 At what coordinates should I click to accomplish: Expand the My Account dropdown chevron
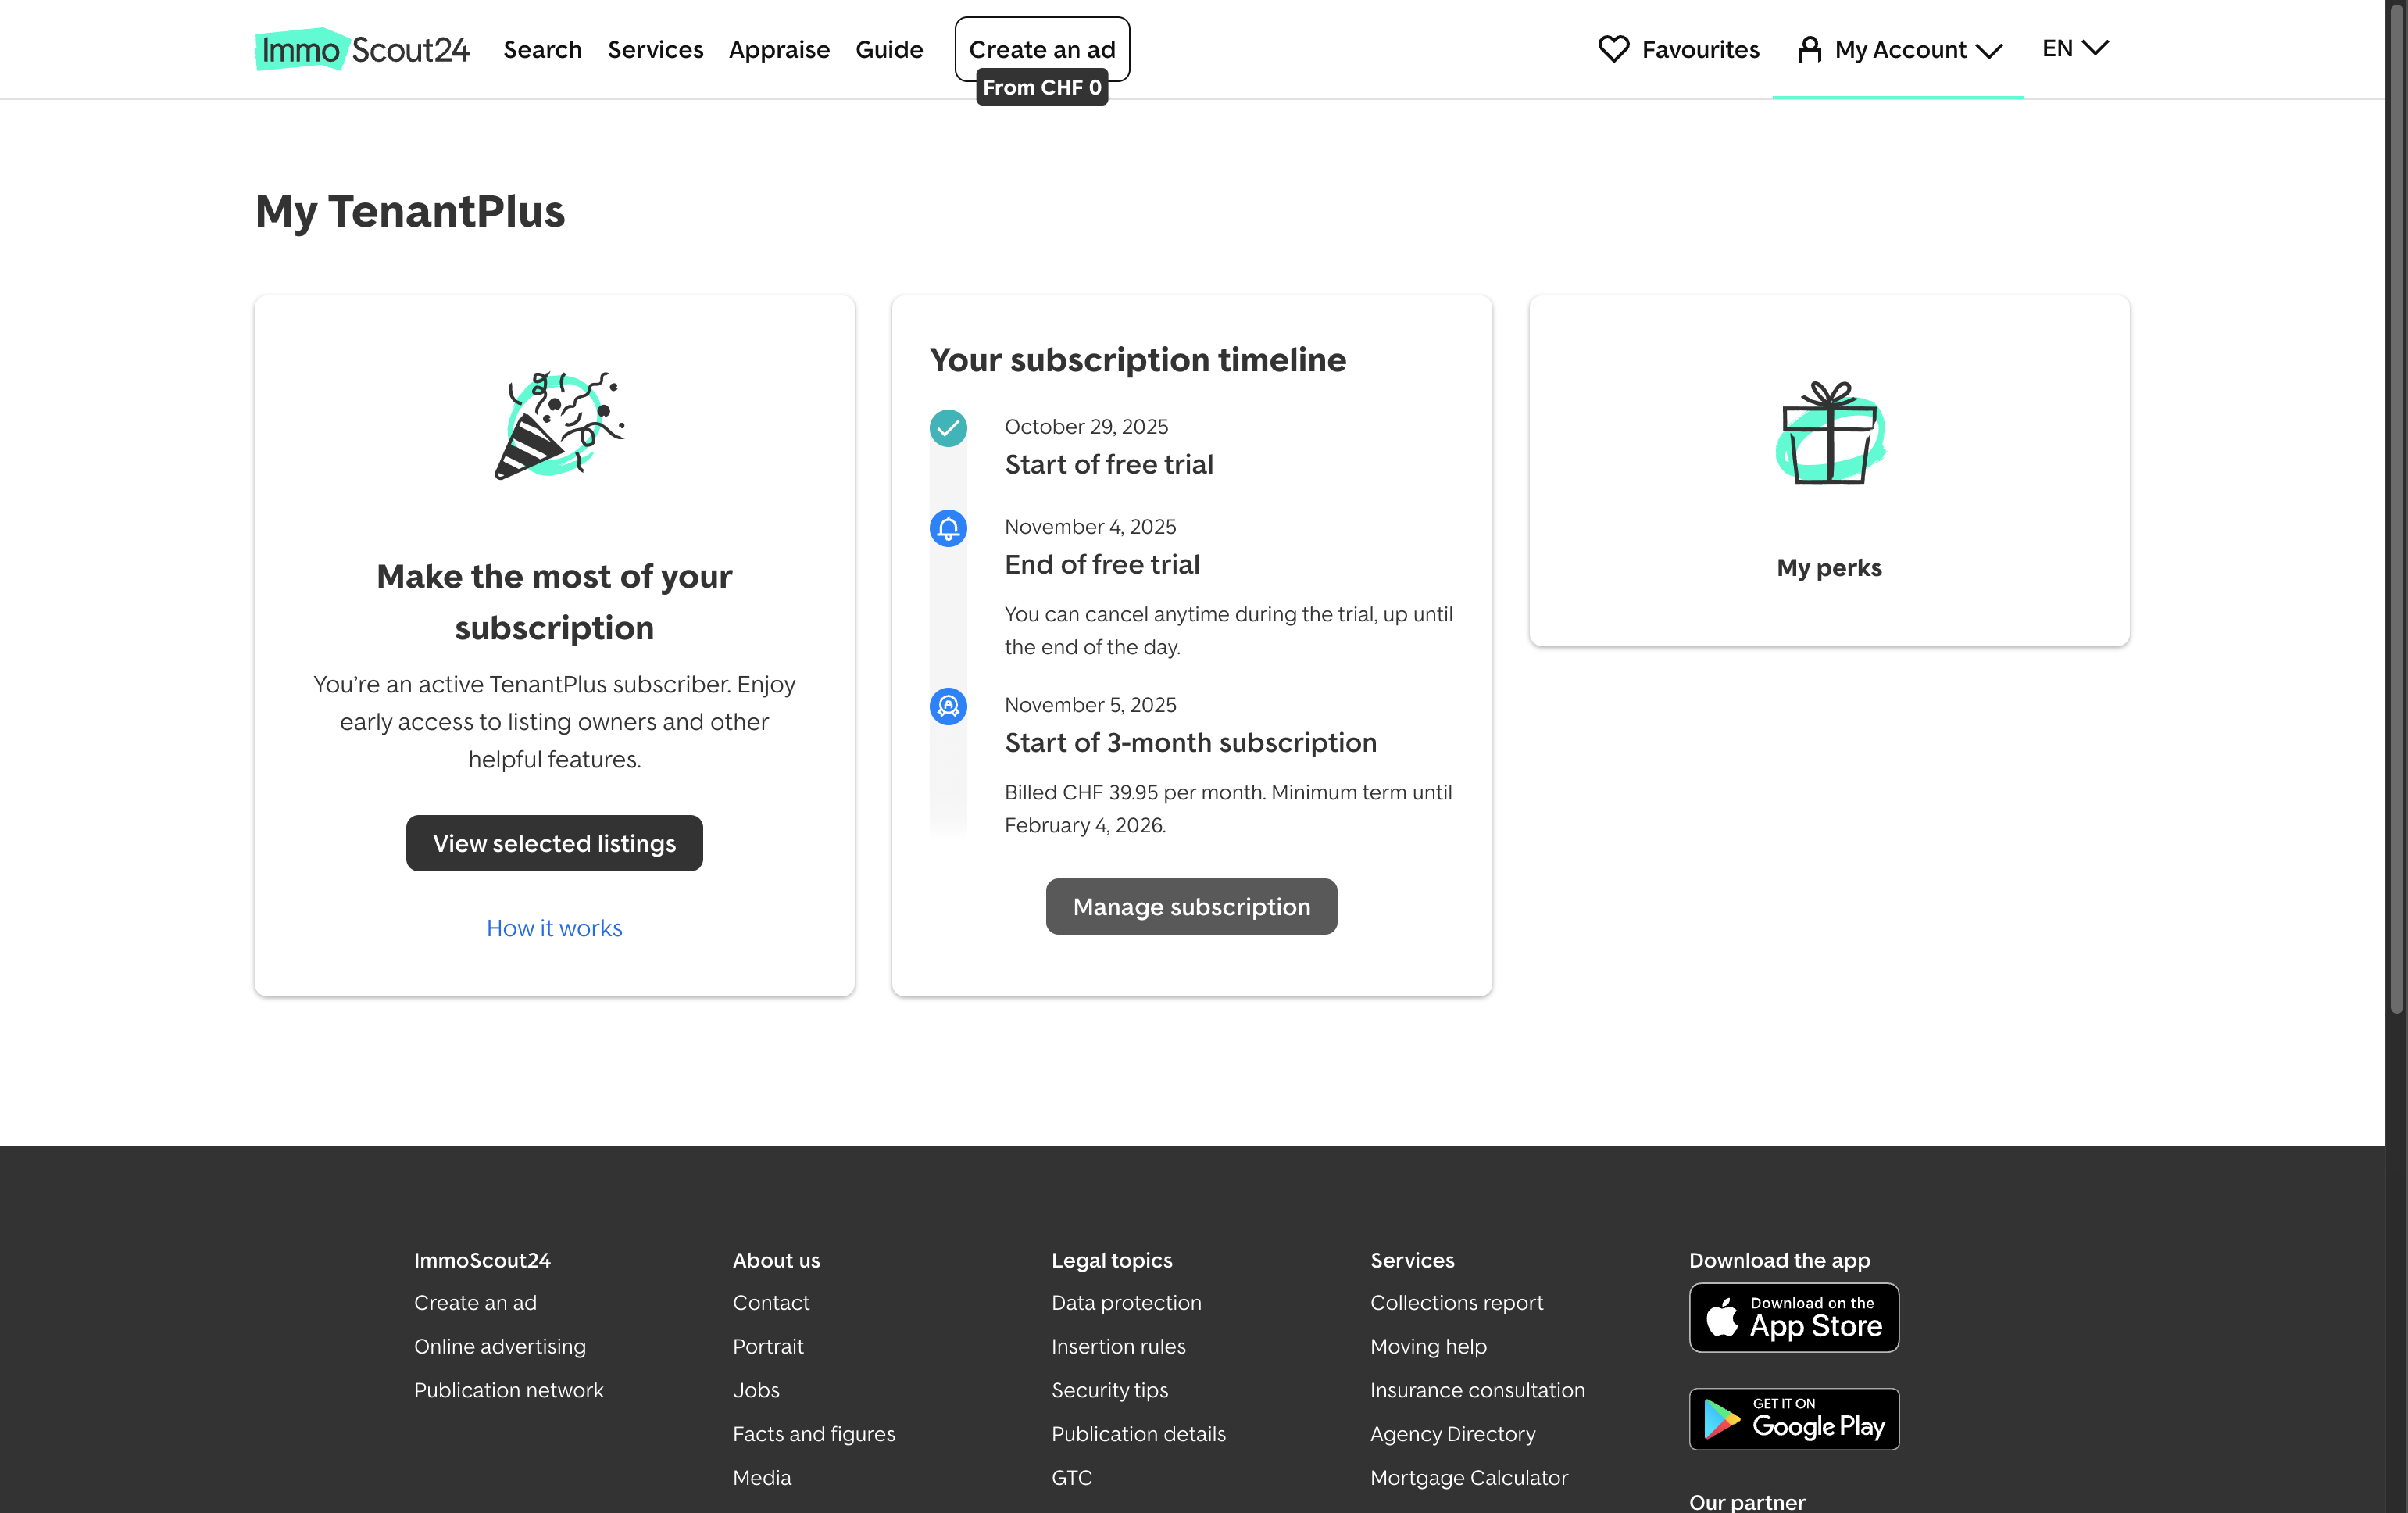point(1989,51)
